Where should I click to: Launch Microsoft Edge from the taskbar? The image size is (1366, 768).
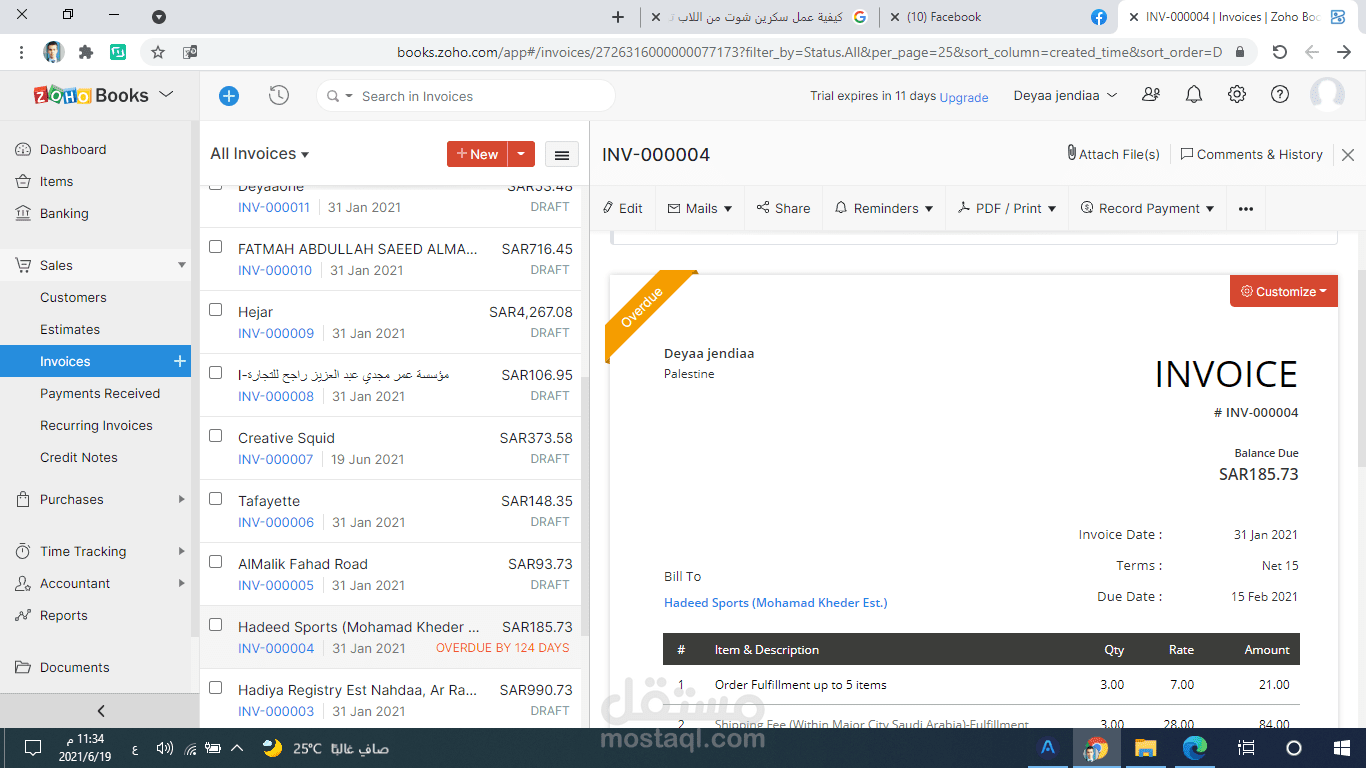(x=1194, y=747)
